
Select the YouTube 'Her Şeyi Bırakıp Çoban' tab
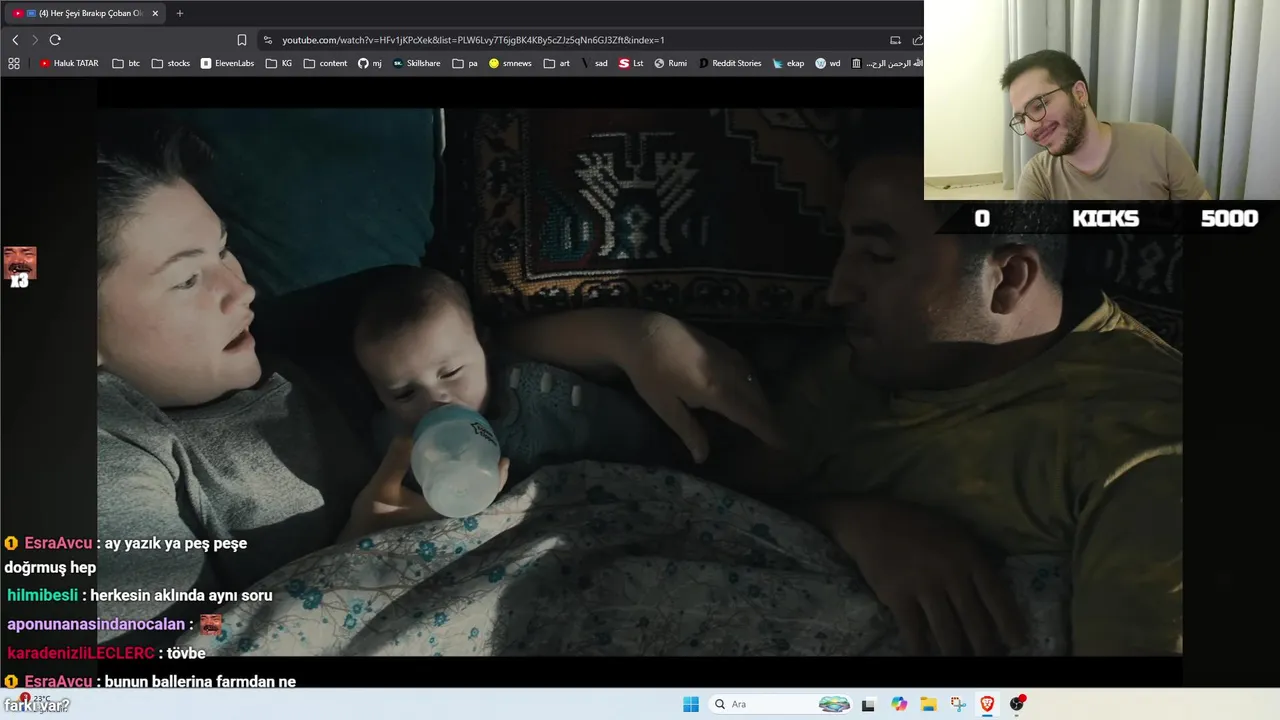pos(84,13)
